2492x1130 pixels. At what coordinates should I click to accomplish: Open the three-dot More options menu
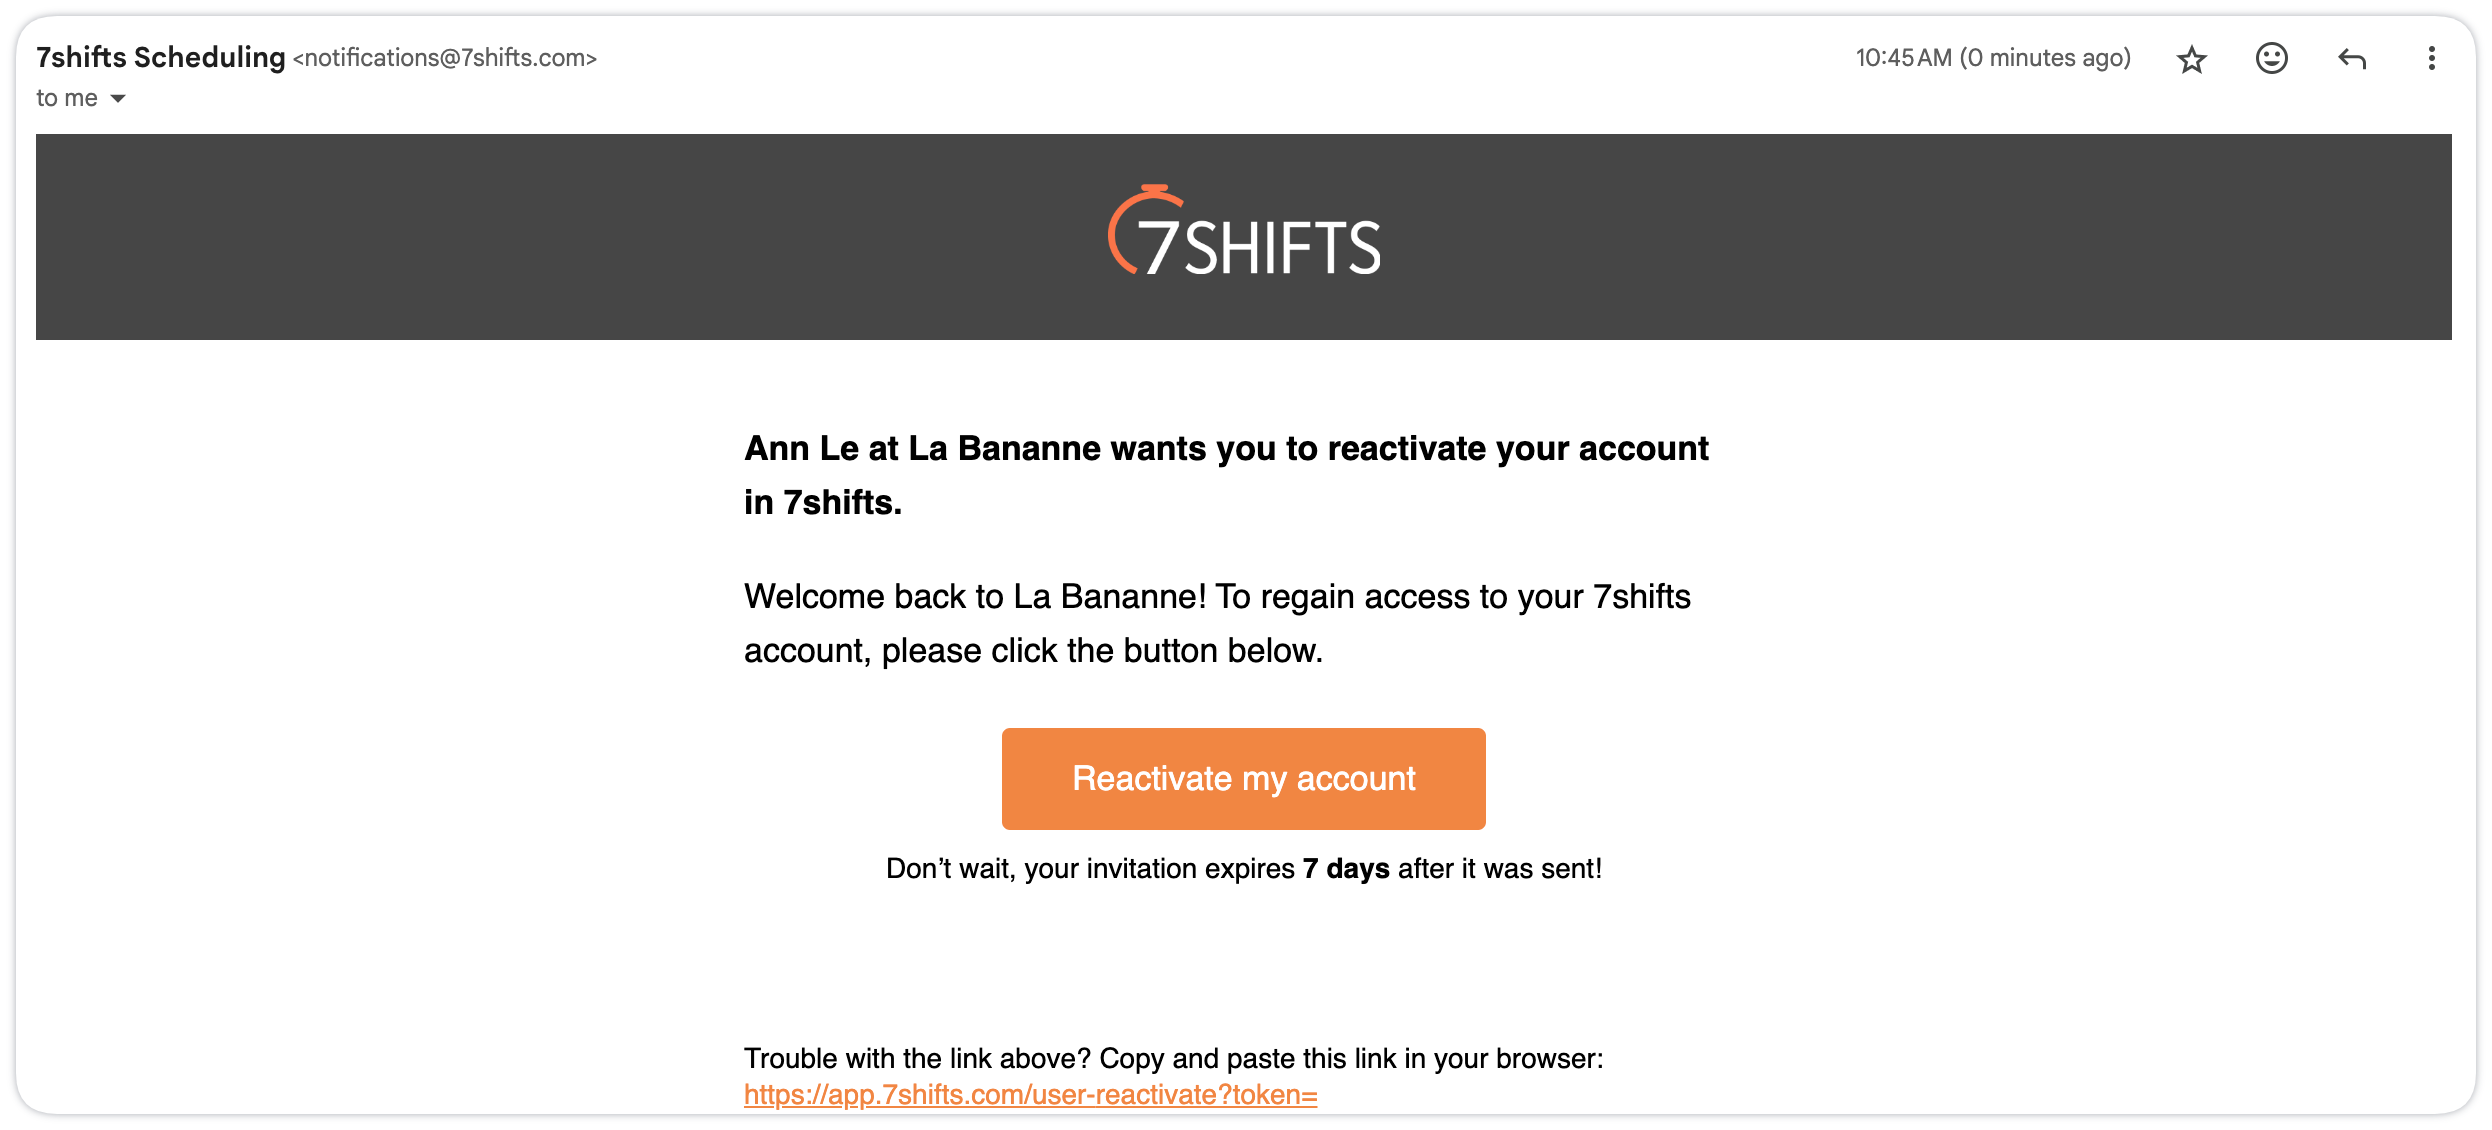tap(2431, 59)
